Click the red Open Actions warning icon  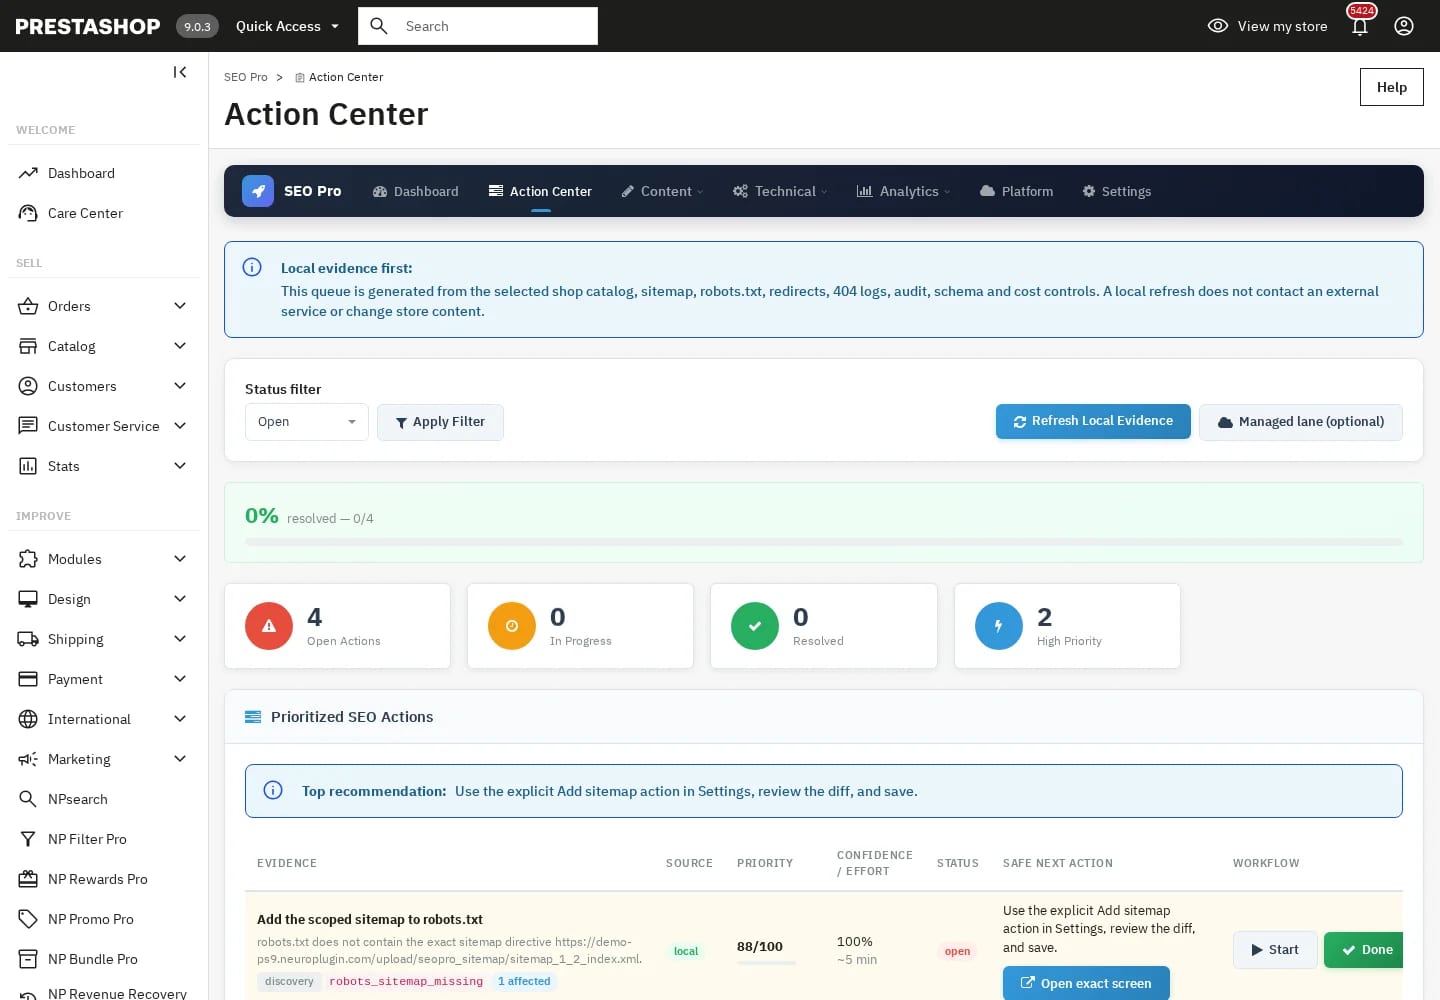coord(269,626)
